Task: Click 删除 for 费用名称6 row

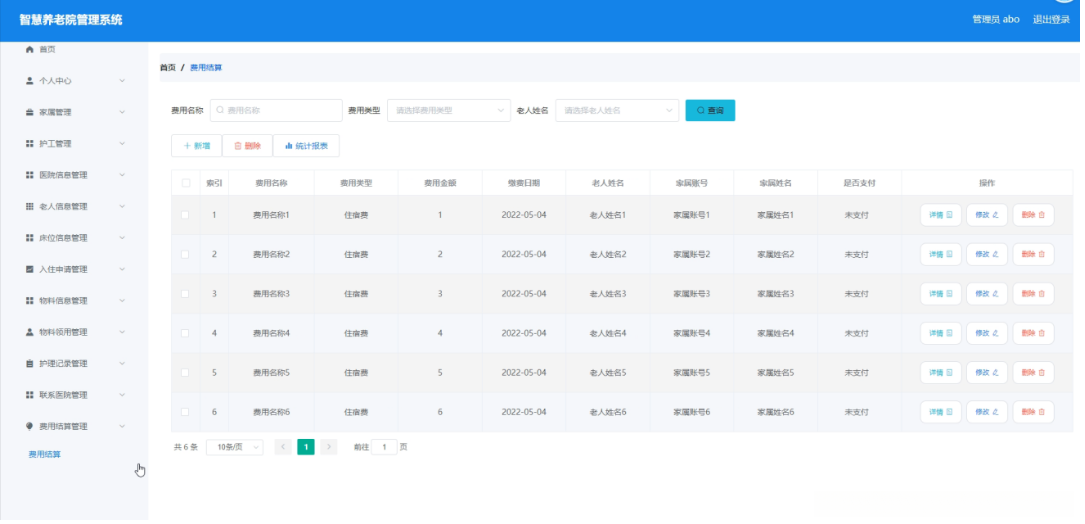Action: [1033, 412]
